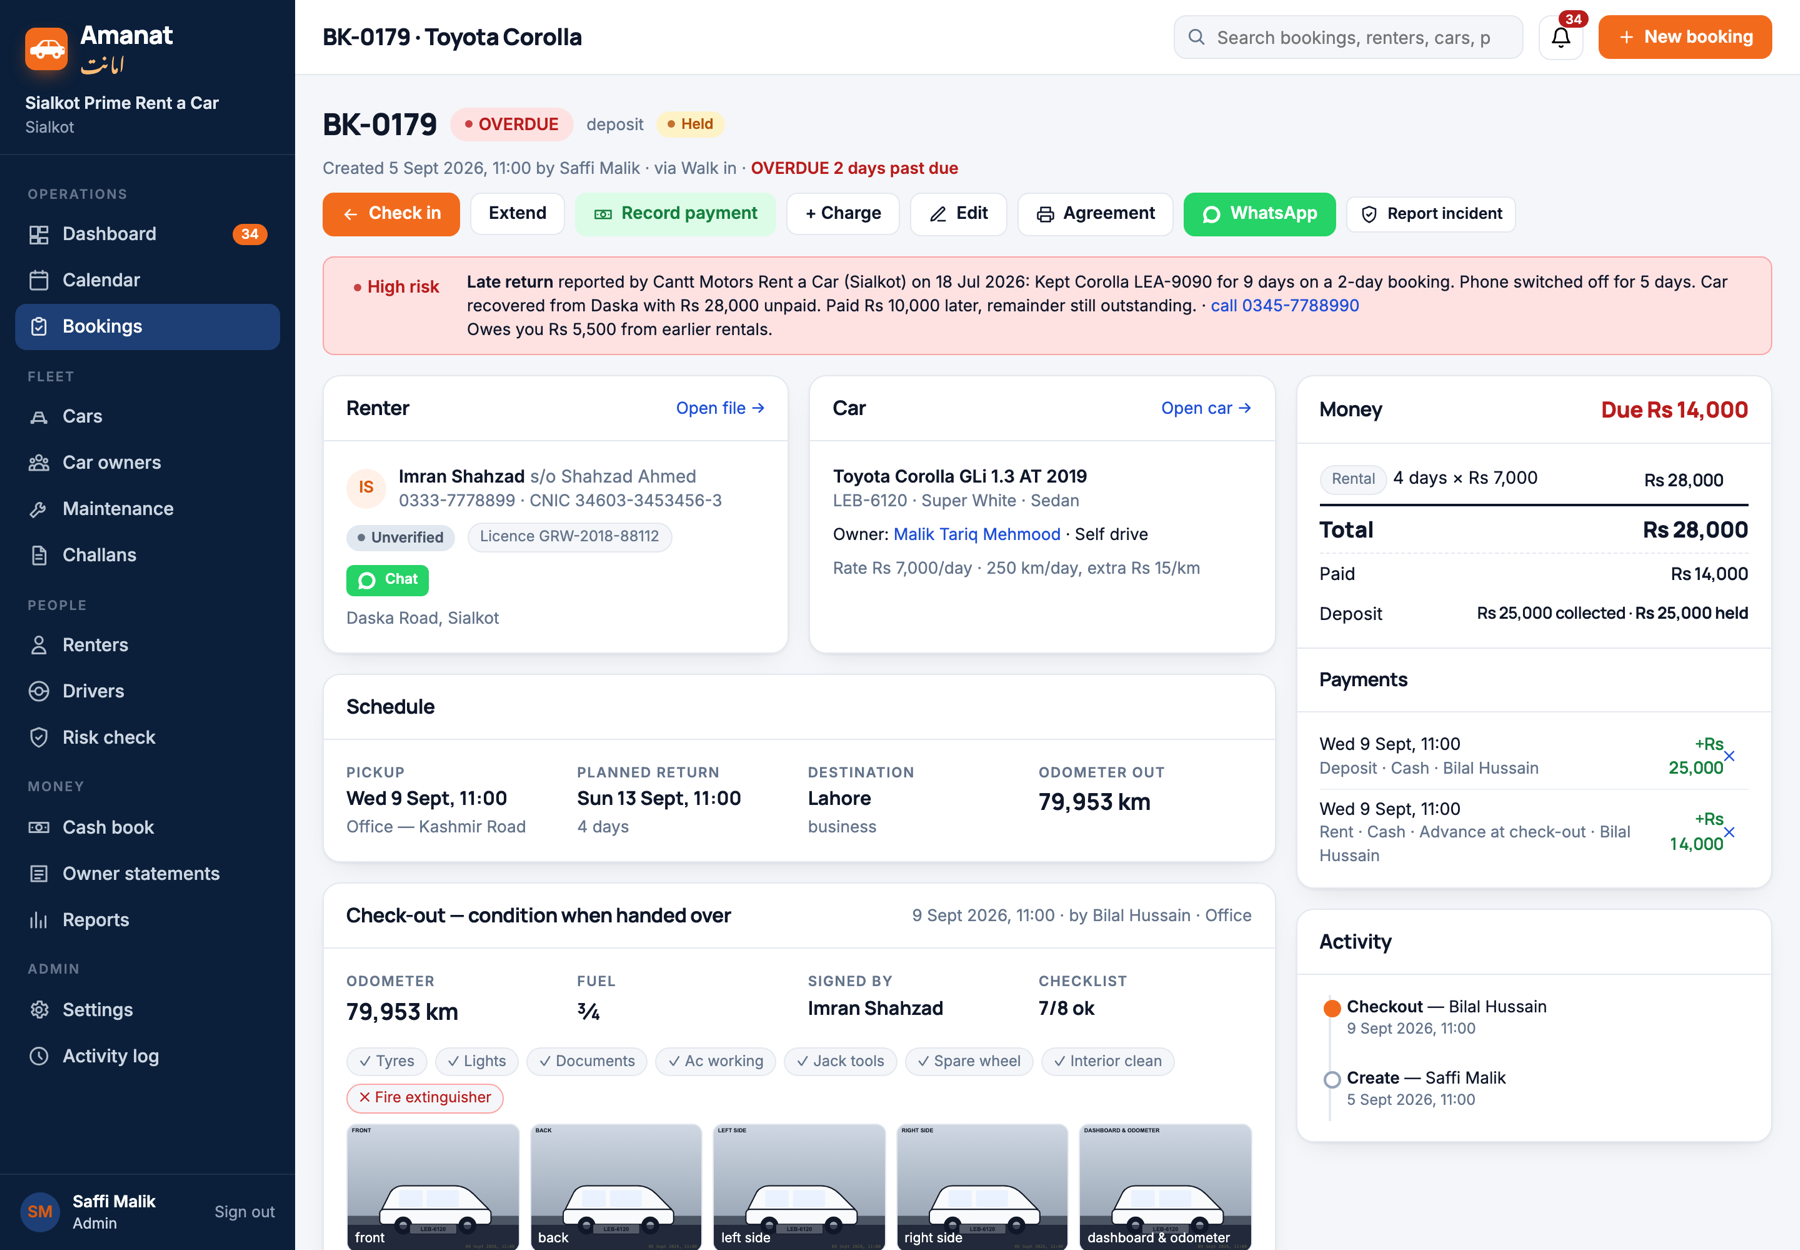Click the Renters person icon
Viewport: 1800px width, 1250px height.
[x=39, y=645]
